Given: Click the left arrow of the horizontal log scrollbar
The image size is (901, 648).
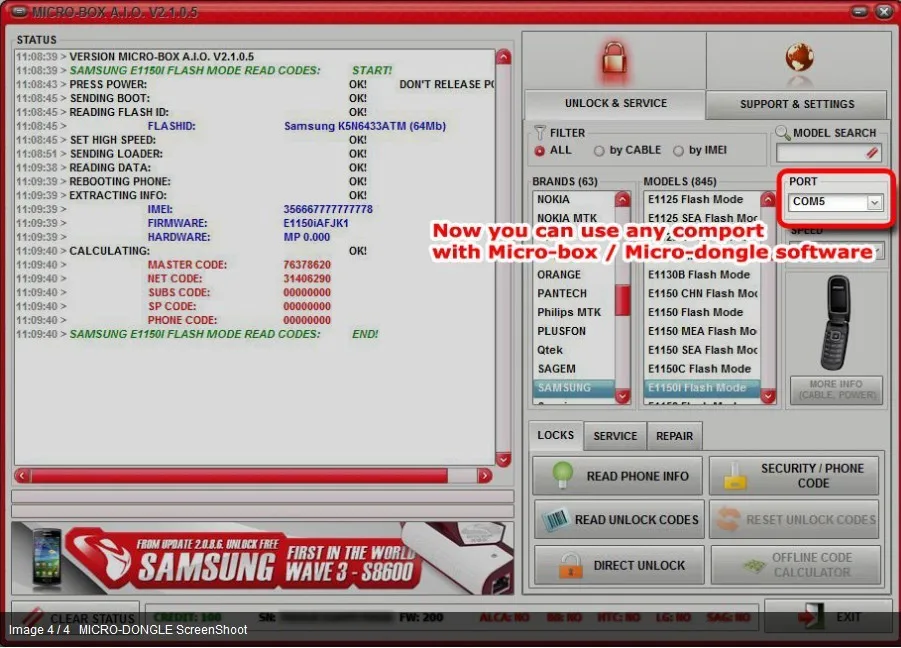Looking at the screenshot, I should [x=22, y=476].
